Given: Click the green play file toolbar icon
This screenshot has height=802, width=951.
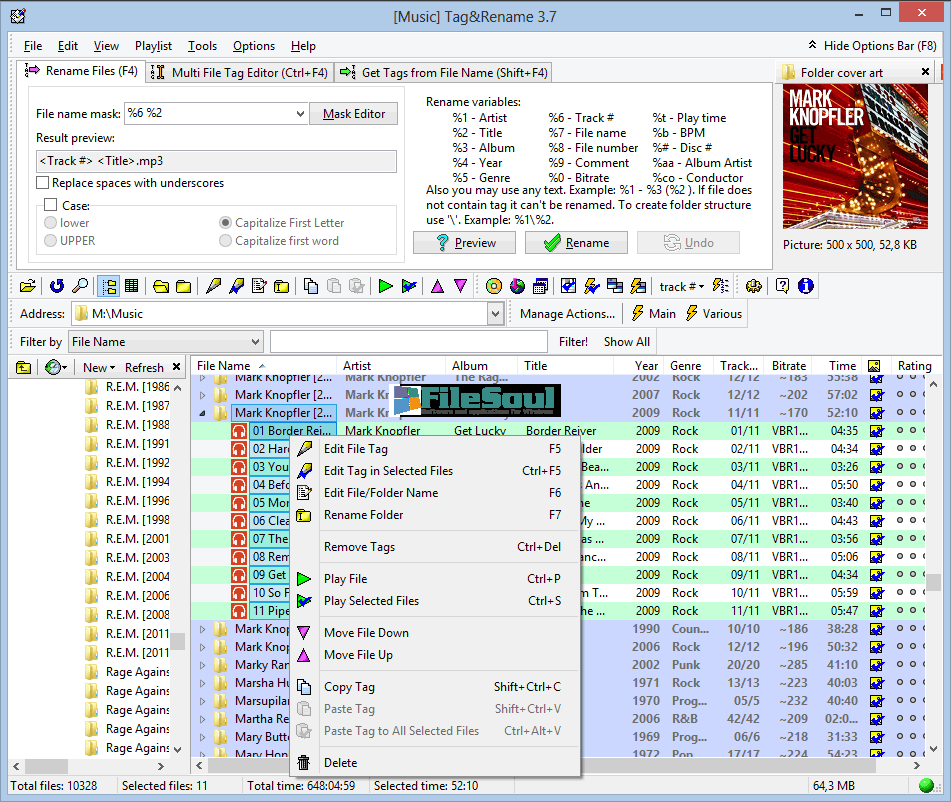Looking at the screenshot, I should pyautogui.click(x=385, y=286).
